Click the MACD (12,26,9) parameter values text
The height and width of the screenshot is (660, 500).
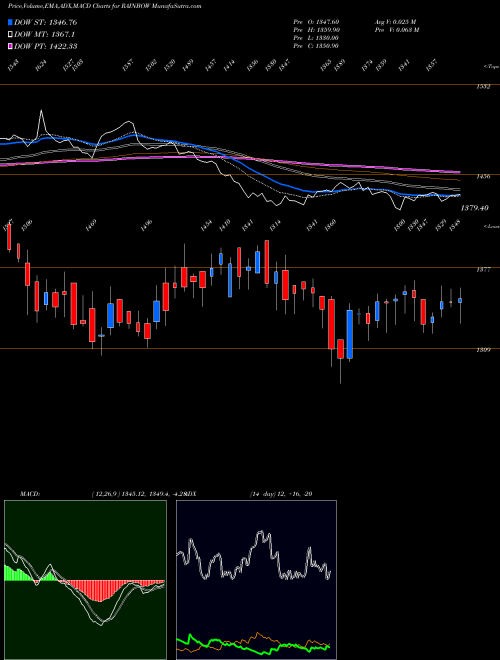pyautogui.click(x=139, y=494)
